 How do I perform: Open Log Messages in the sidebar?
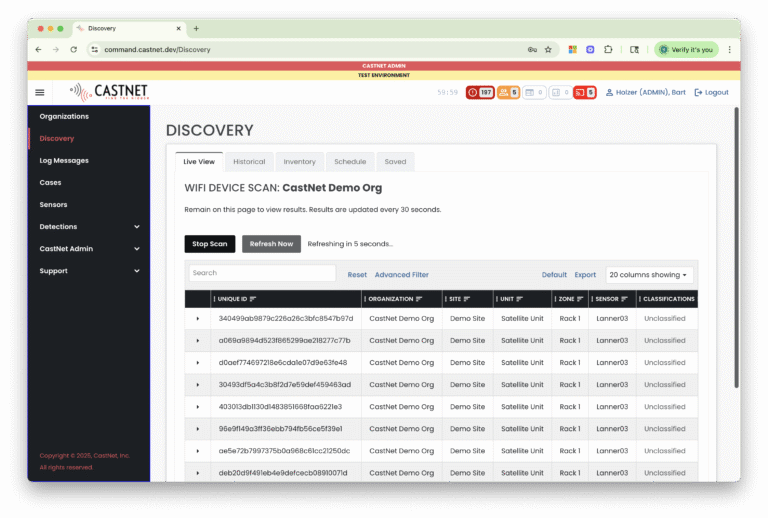coord(64,161)
